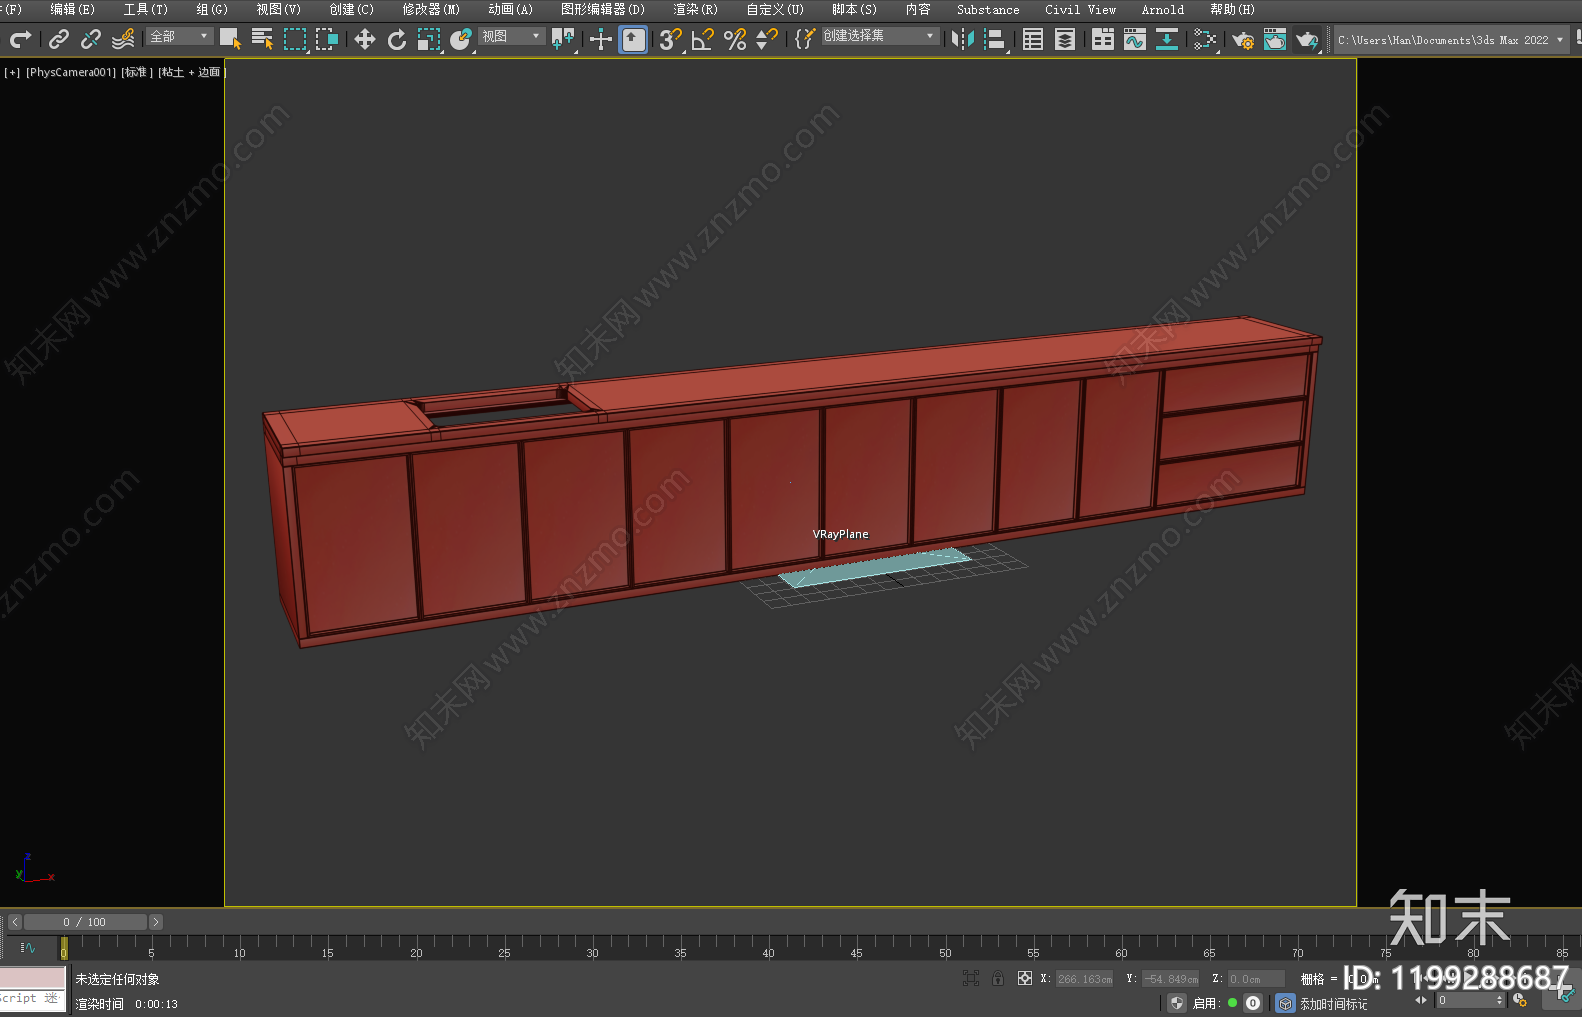Image resolution: width=1582 pixels, height=1017 pixels.
Task: Toggle the Spinner Snap button
Action: click(x=767, y=39)
